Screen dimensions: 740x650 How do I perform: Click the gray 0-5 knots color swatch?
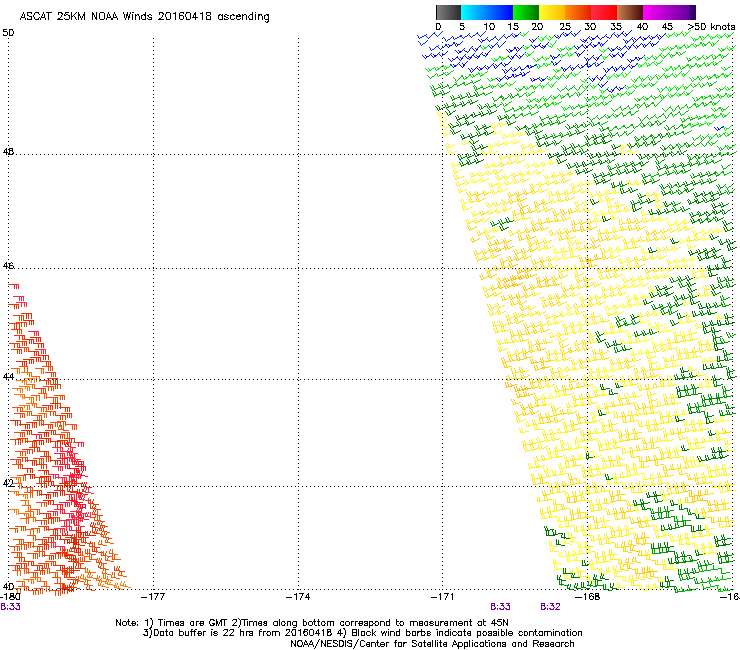point(448,12)
